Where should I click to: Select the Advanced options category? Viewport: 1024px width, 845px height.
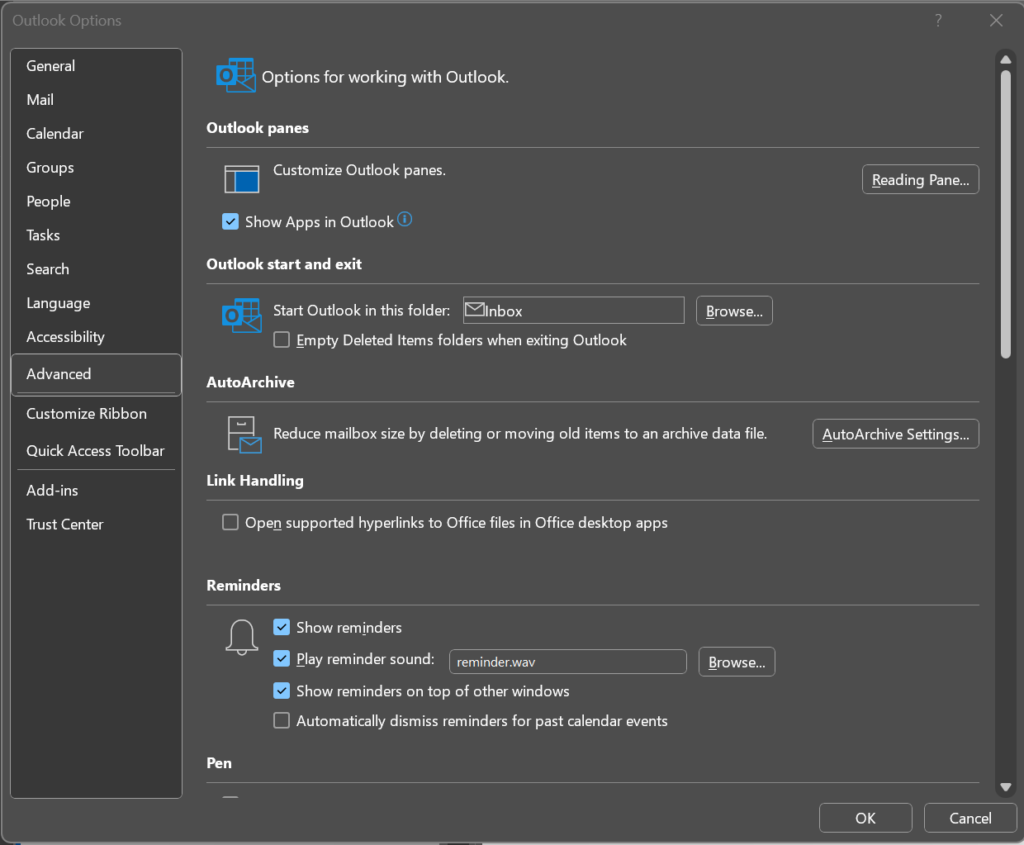pyautogui.click(x=96, y=374)
